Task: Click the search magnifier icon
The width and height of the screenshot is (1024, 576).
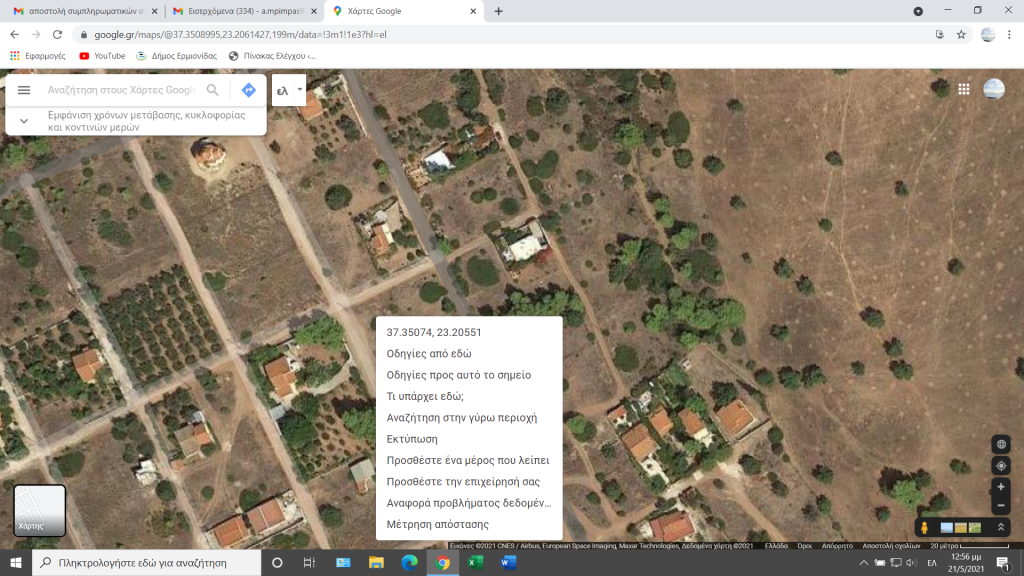Action: [x=212, y=90]
